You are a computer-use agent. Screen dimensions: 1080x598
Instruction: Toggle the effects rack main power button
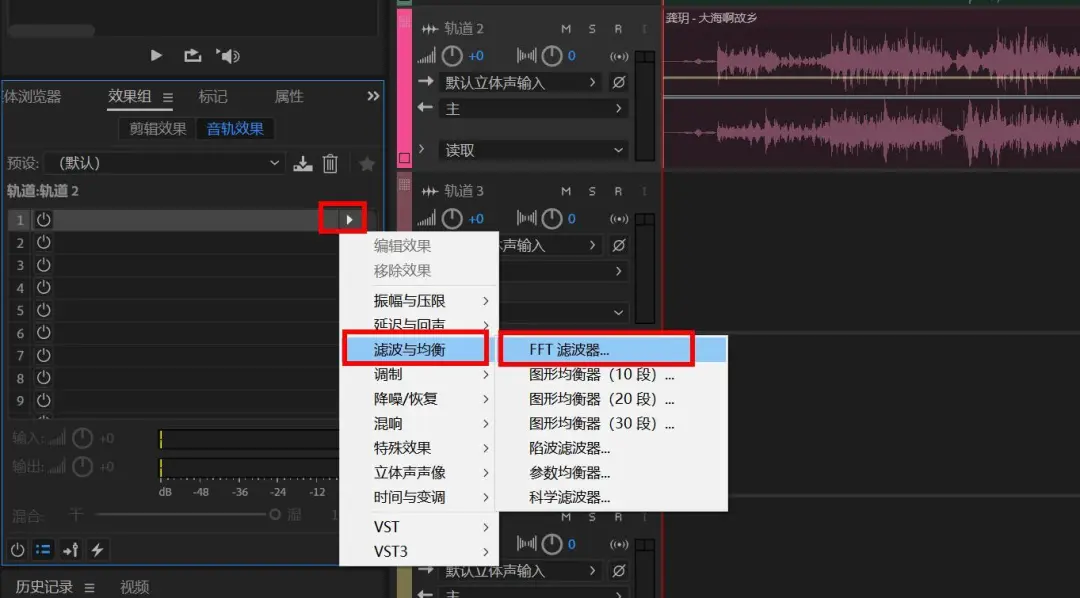pyautogui.click(x=17, y=550)
